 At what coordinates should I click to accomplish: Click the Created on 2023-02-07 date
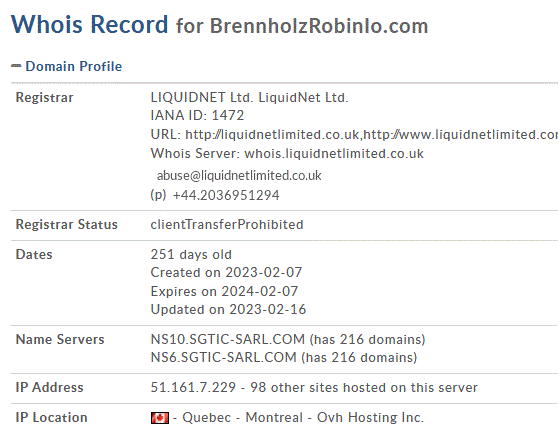(x=226, y=272)
